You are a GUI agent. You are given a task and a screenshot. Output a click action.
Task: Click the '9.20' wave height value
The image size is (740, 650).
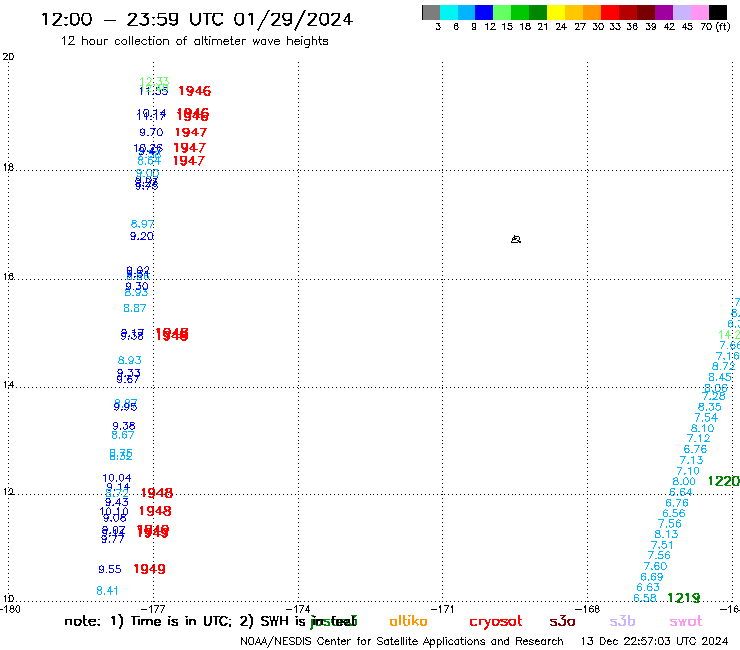(142, 236)
